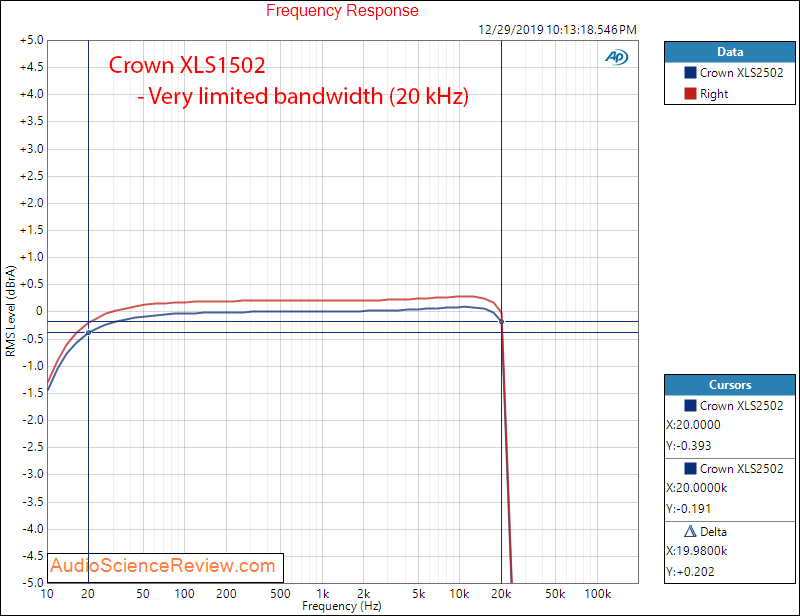Click the Cursors panel header
Screen dimensions: 800x616
(729, 385)
